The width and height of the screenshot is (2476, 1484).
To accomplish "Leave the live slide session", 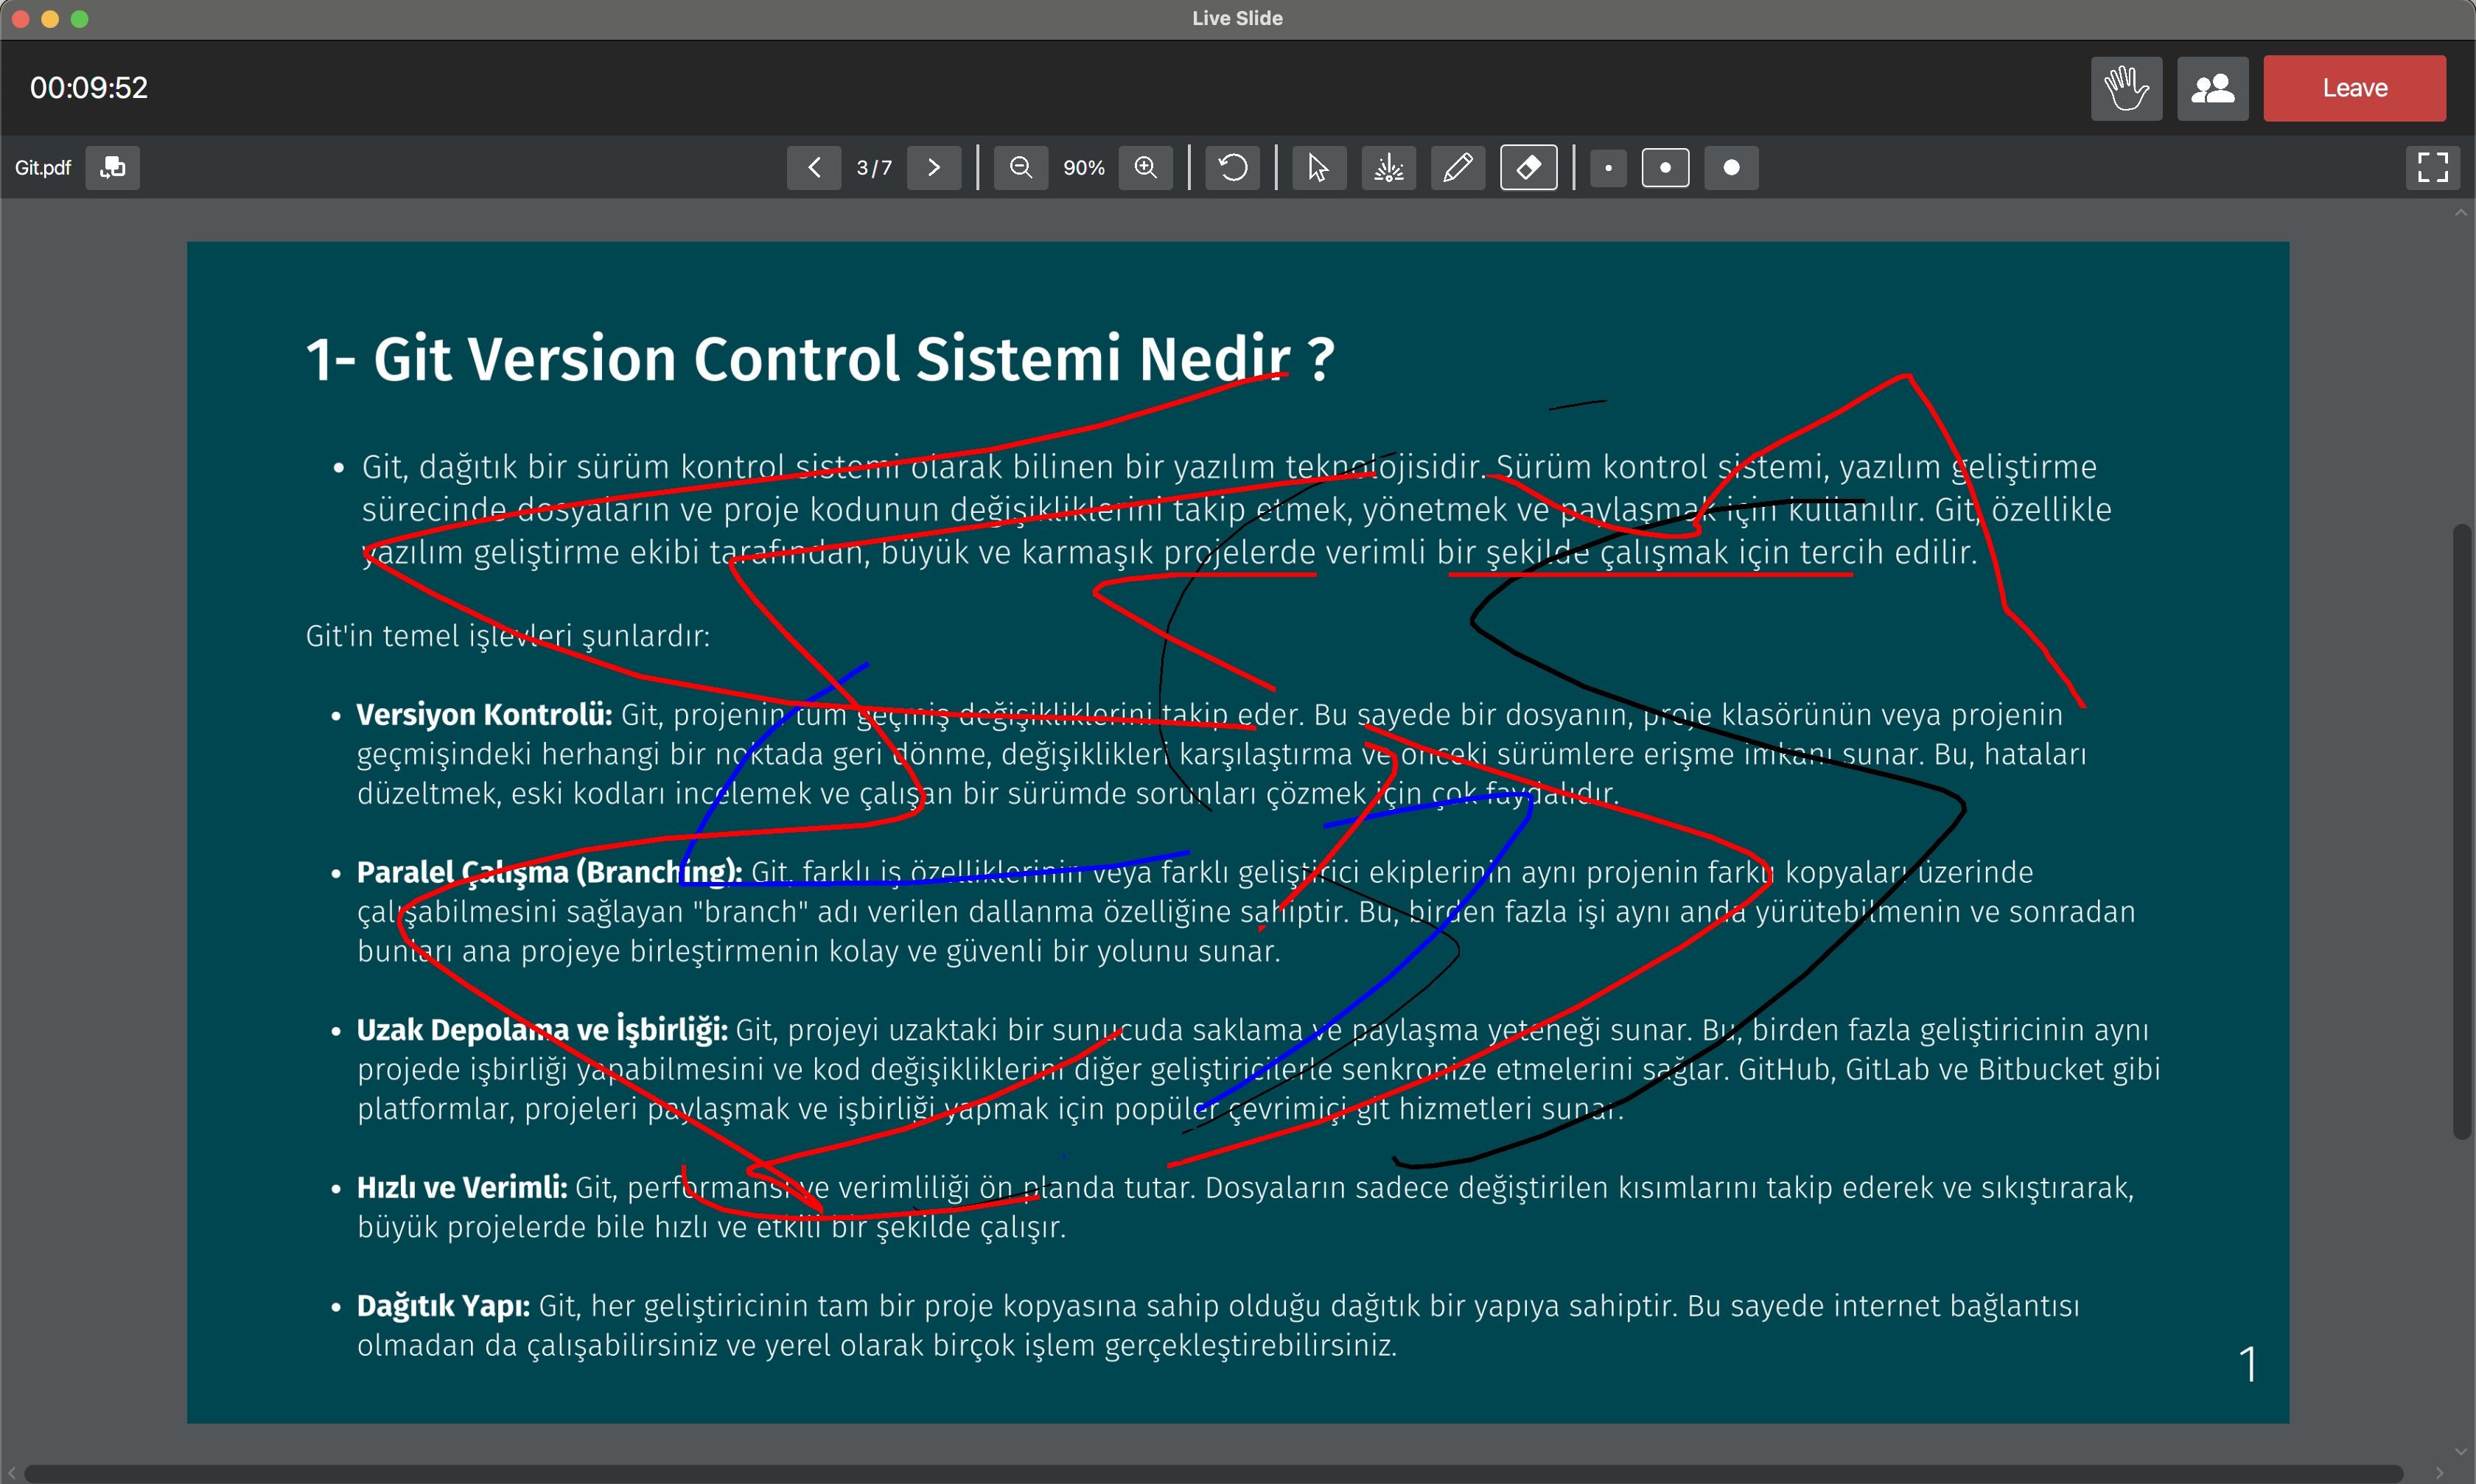I will (x=2354, y=88).
